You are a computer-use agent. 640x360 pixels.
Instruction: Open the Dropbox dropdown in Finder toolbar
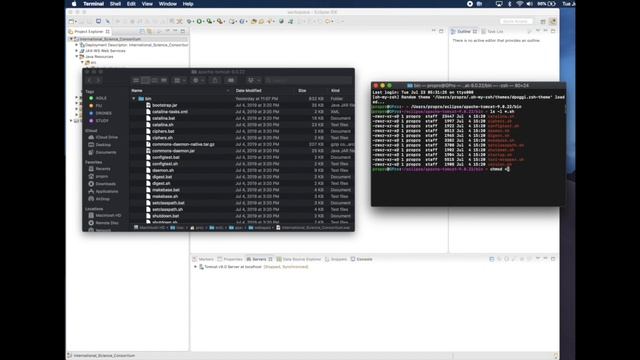[x=253, y=80]
